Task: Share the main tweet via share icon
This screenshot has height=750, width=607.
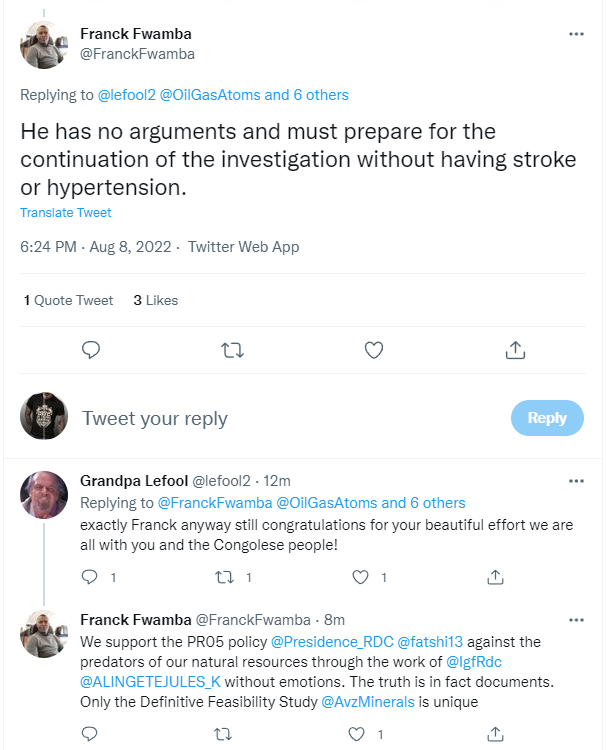Action: tap(515, 350)
